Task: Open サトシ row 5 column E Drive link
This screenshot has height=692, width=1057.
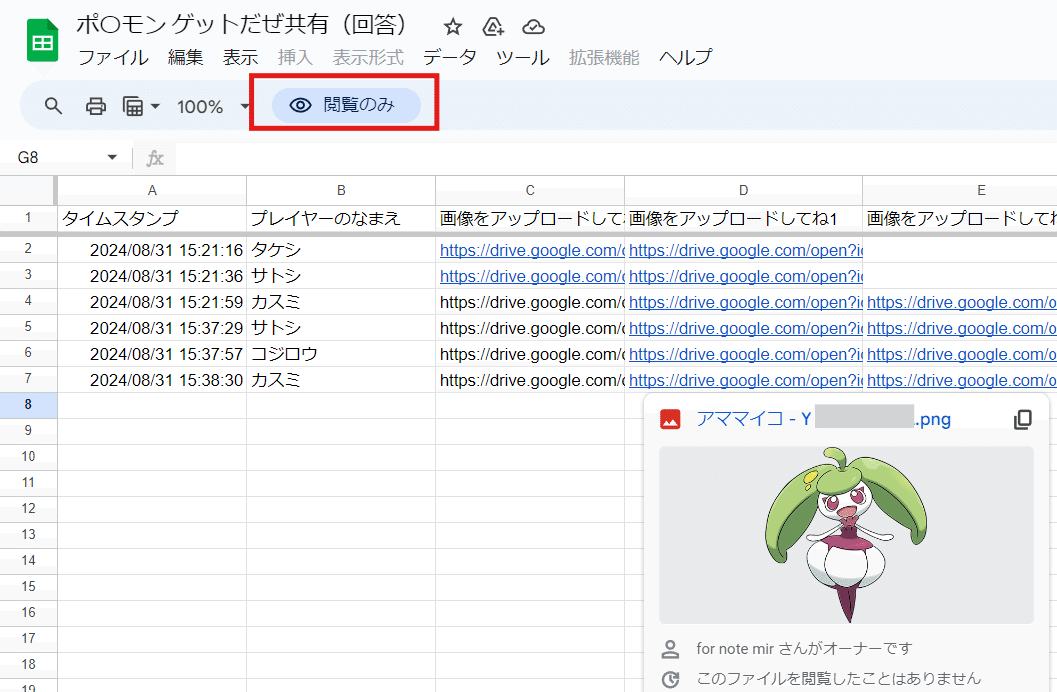Action: tap(961, 328)
